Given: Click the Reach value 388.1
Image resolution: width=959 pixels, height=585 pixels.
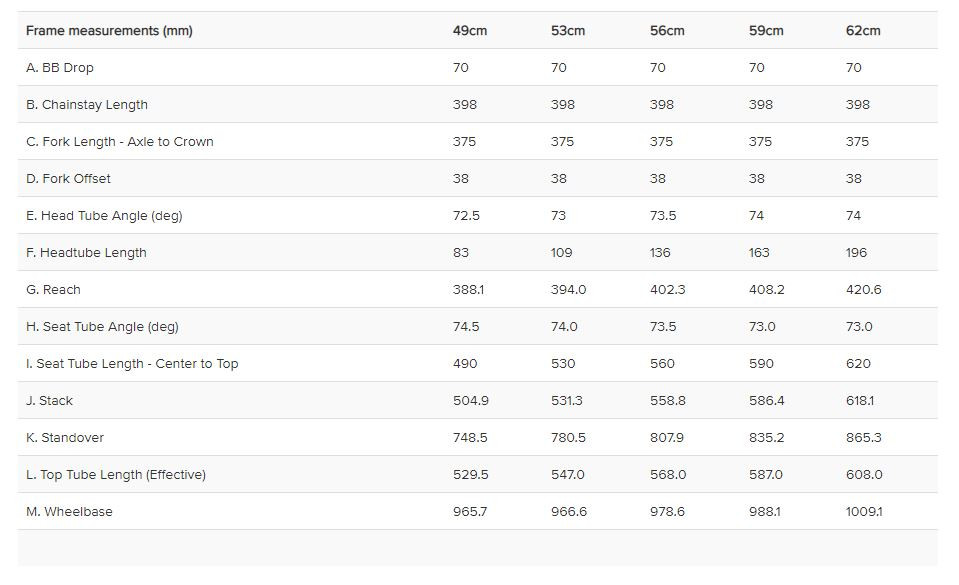Looking at the screenshot, I should pyautogui.click(x=468, y=290).
